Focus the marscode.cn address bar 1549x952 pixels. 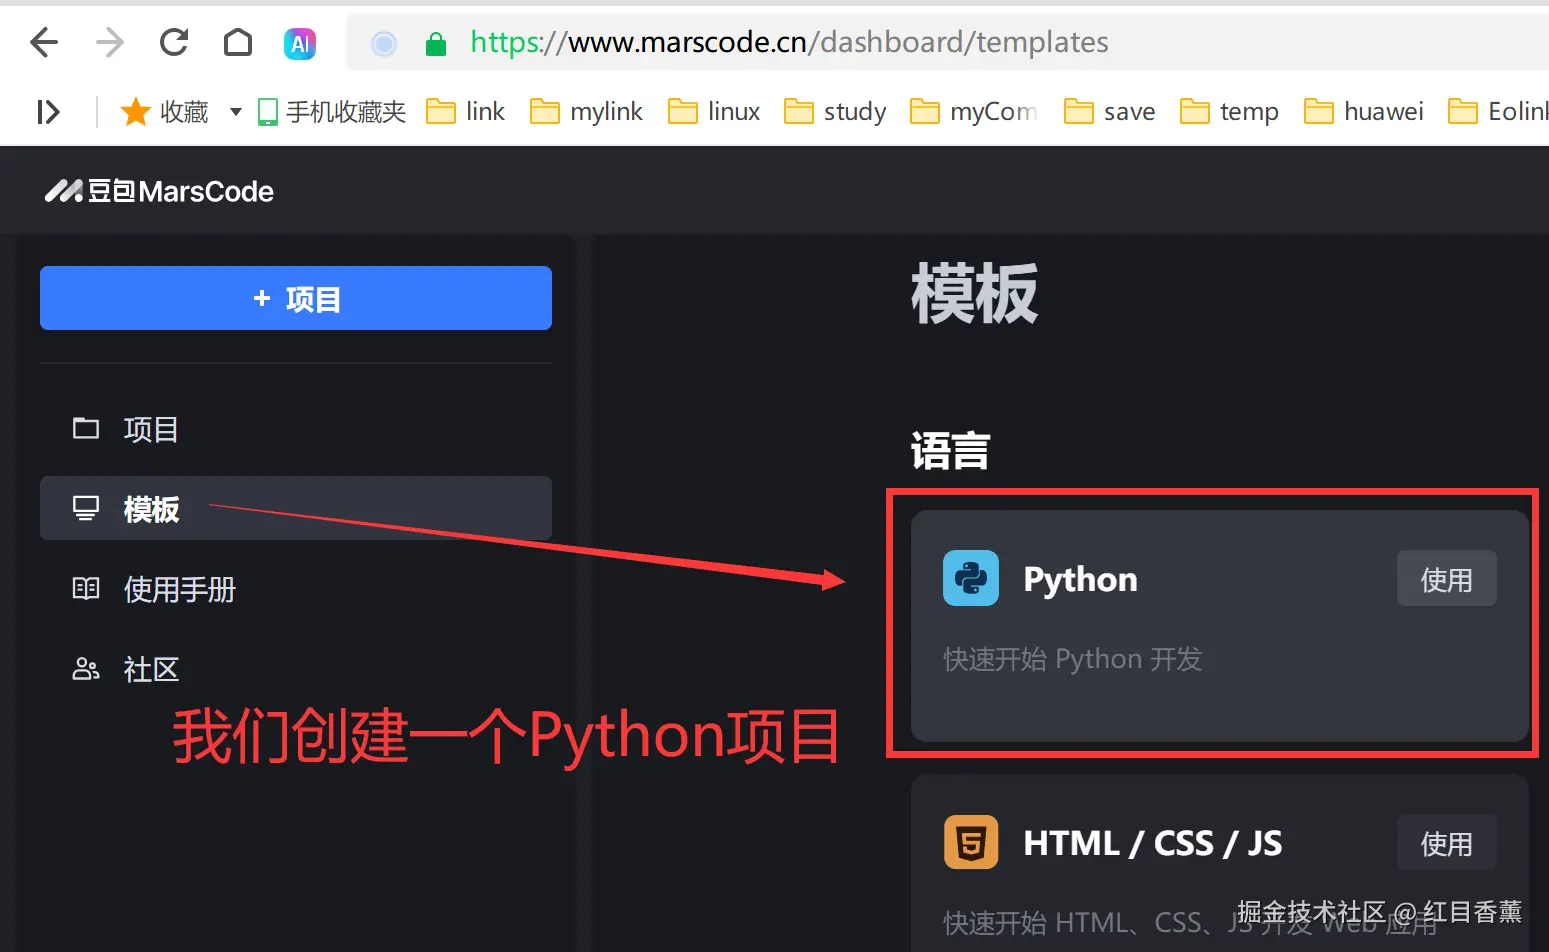click(948, 42)
